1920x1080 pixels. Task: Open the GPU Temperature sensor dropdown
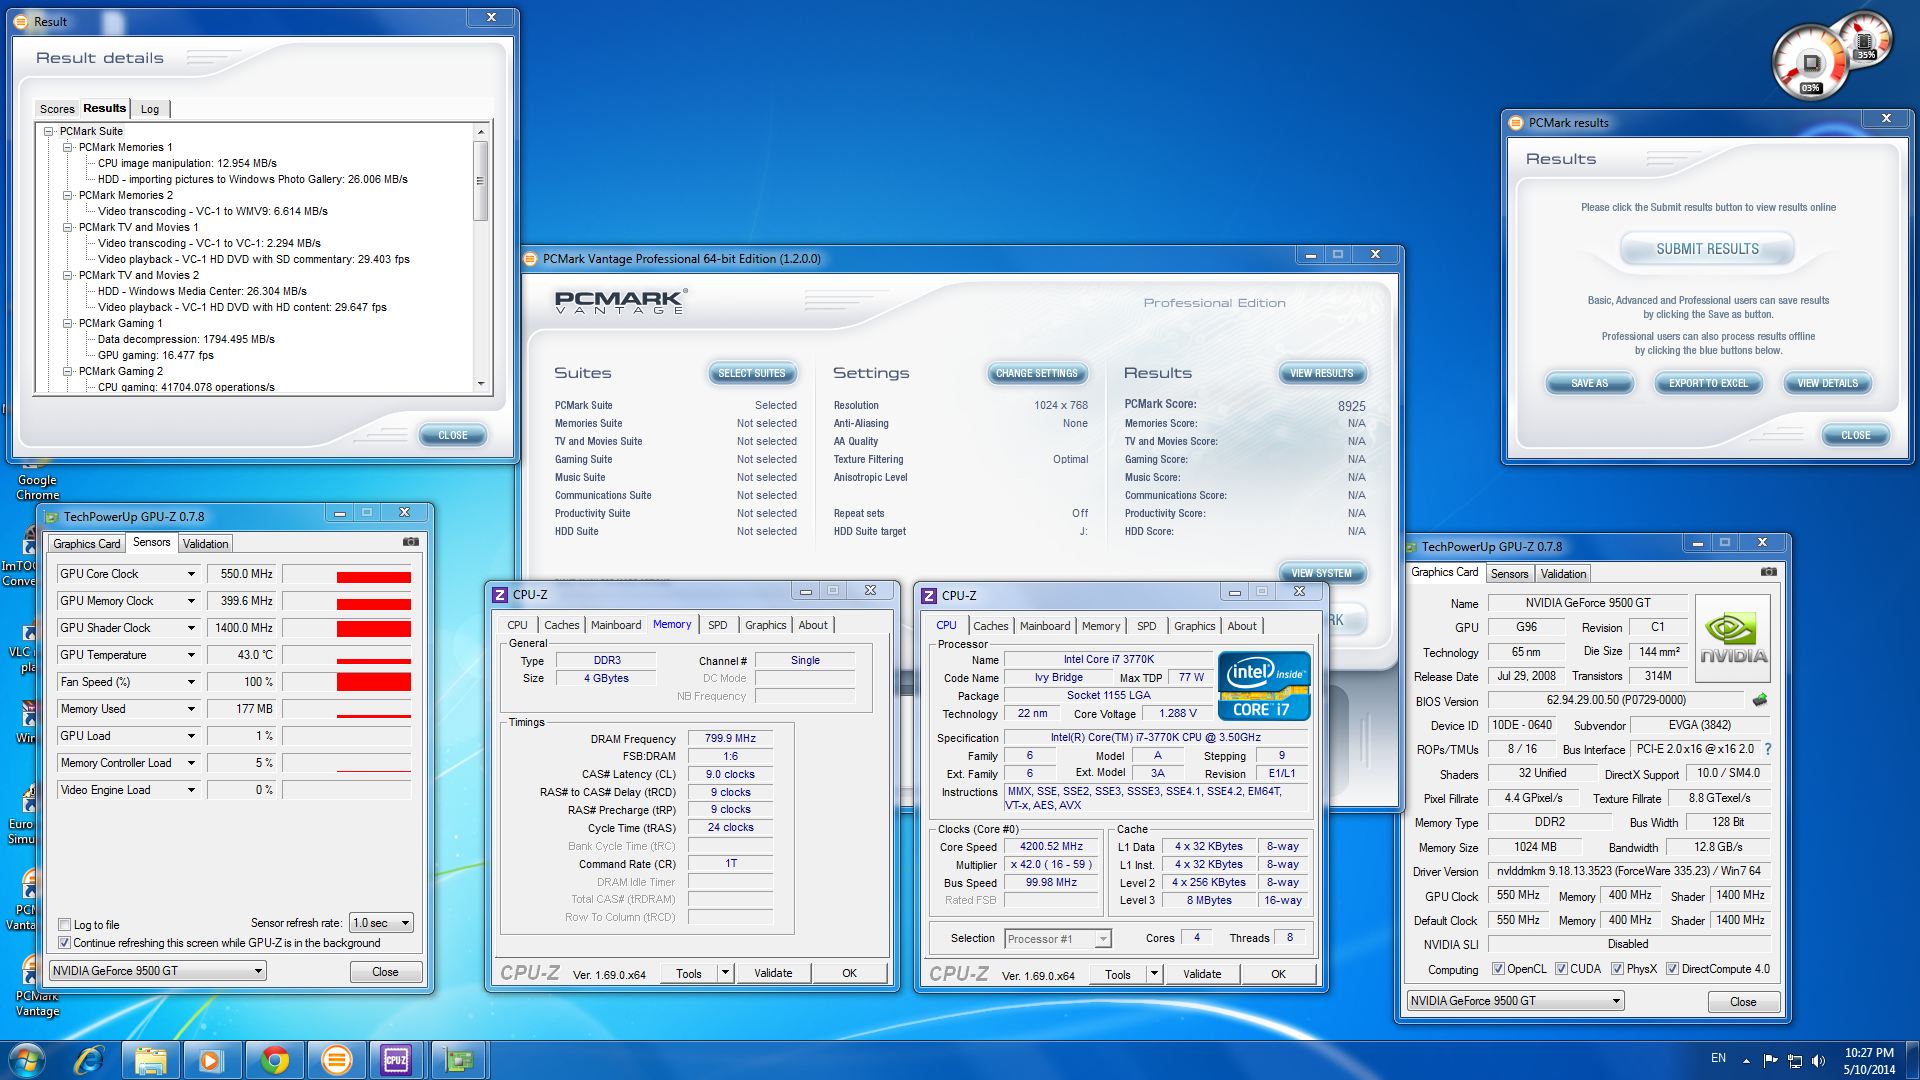pos(191,655)
